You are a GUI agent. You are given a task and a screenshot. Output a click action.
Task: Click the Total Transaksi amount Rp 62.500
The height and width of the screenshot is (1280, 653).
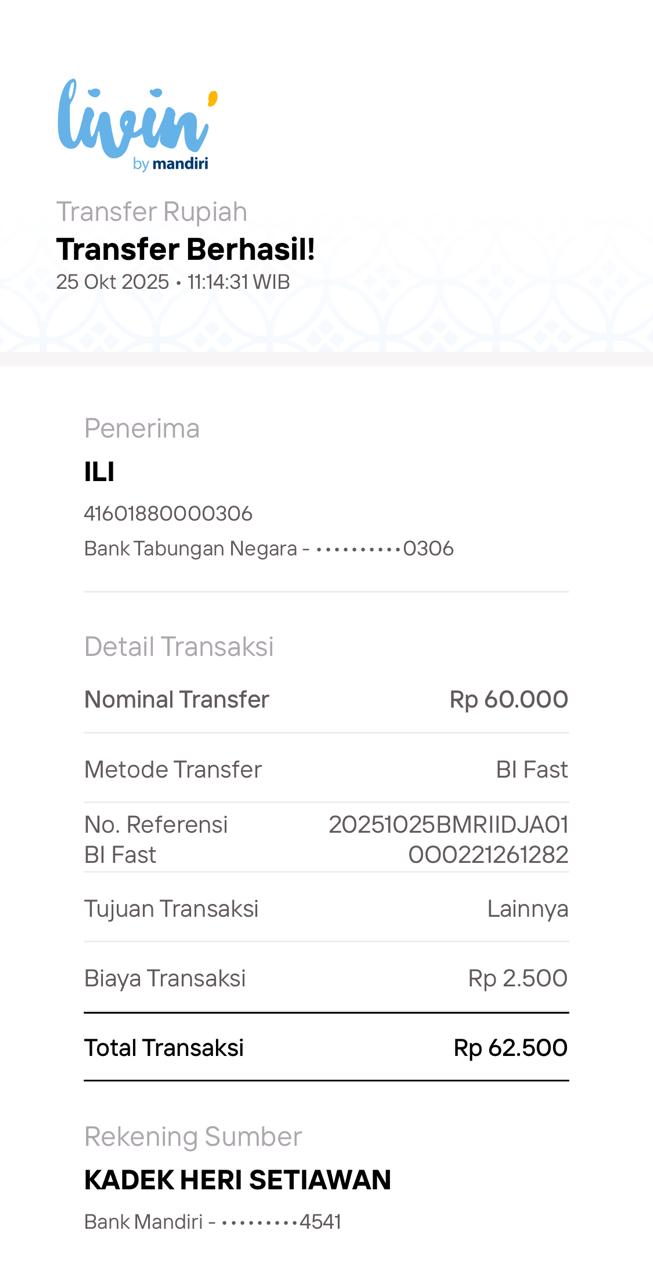511,1048
